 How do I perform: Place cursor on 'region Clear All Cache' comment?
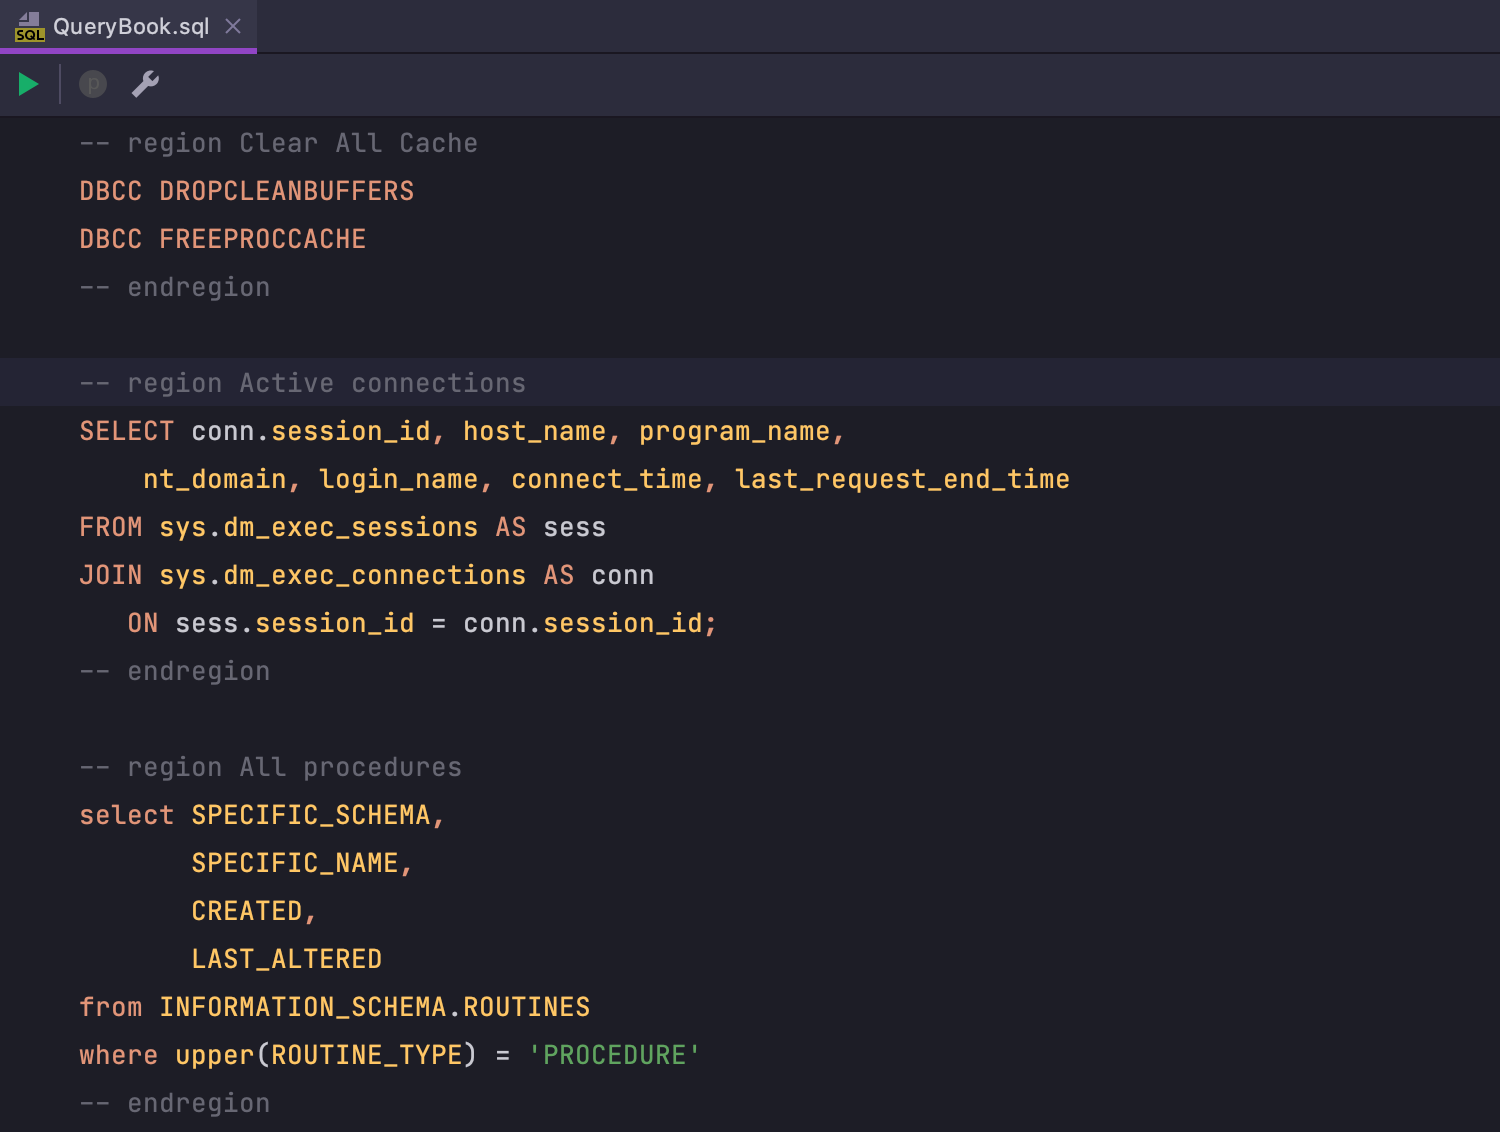(278, 144)
